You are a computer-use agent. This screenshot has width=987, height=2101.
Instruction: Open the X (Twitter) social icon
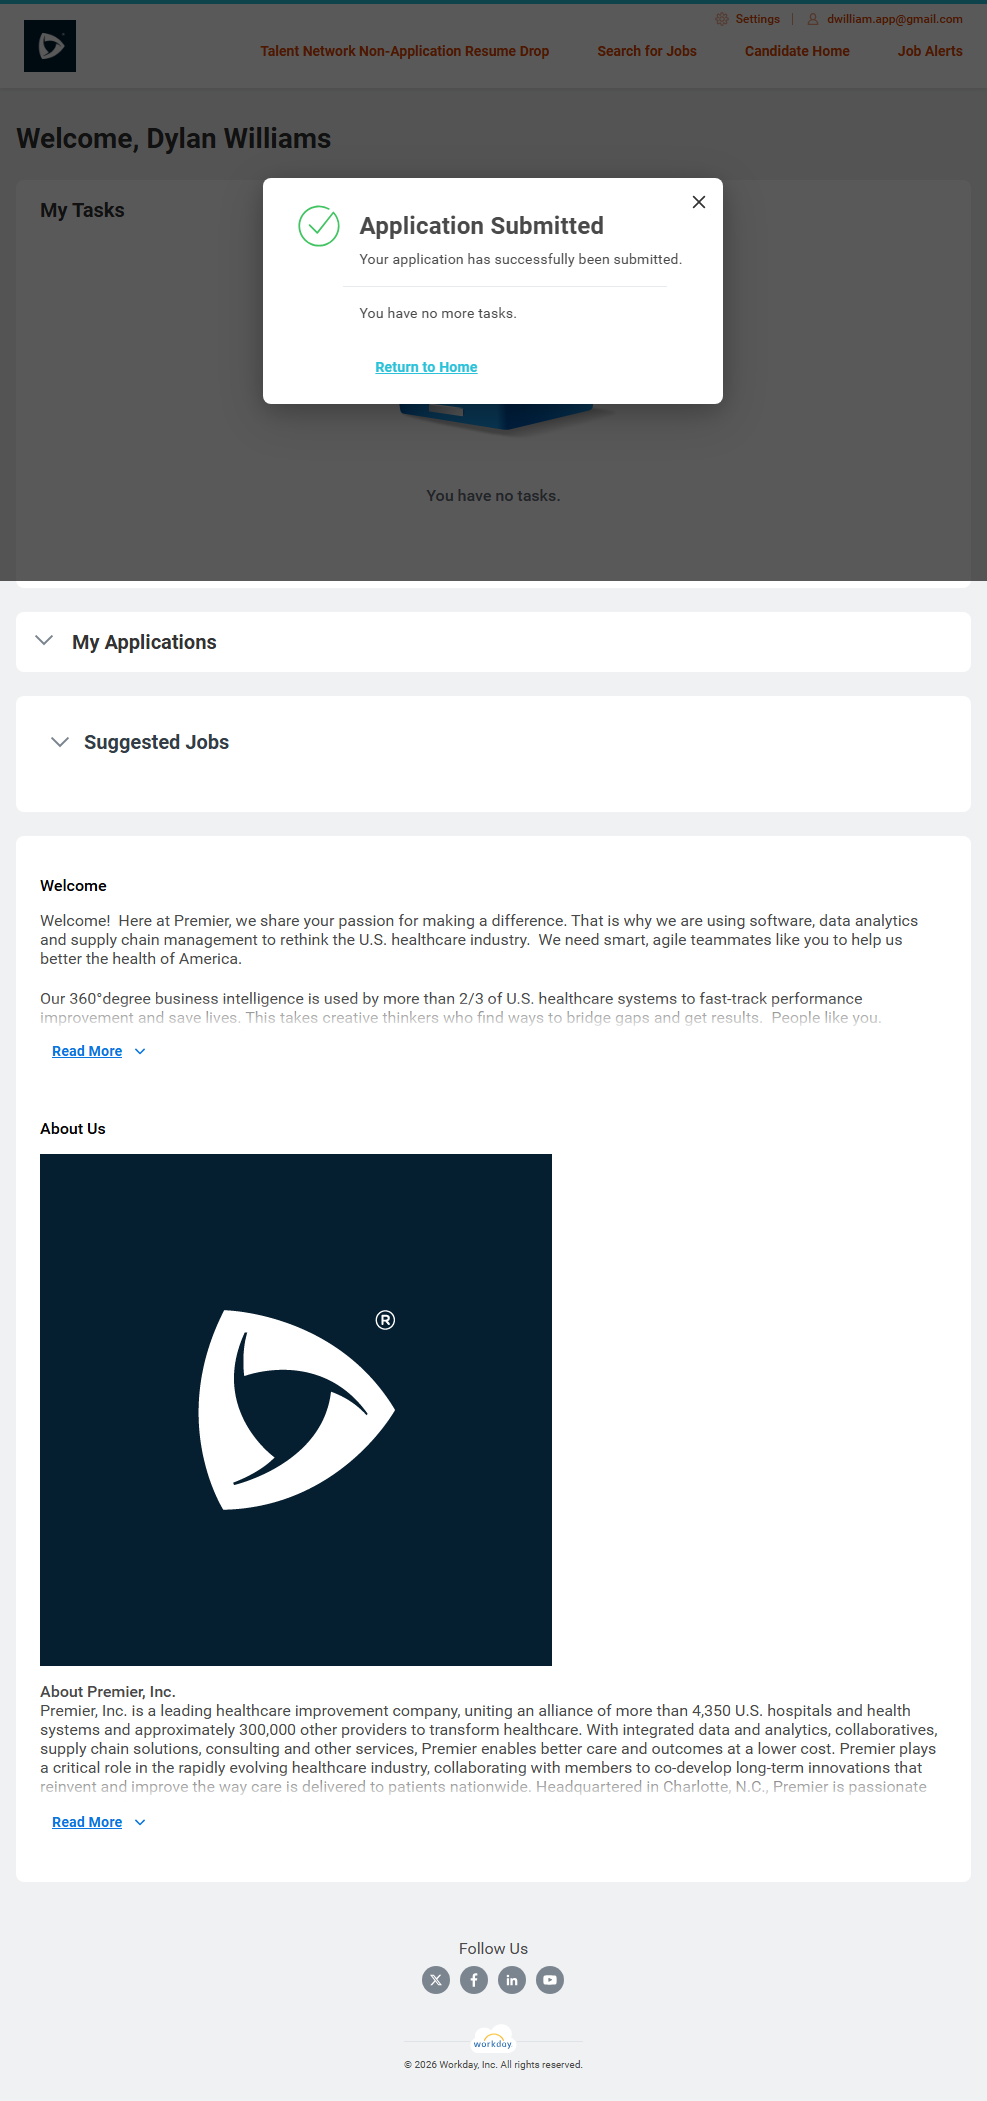436,1980
